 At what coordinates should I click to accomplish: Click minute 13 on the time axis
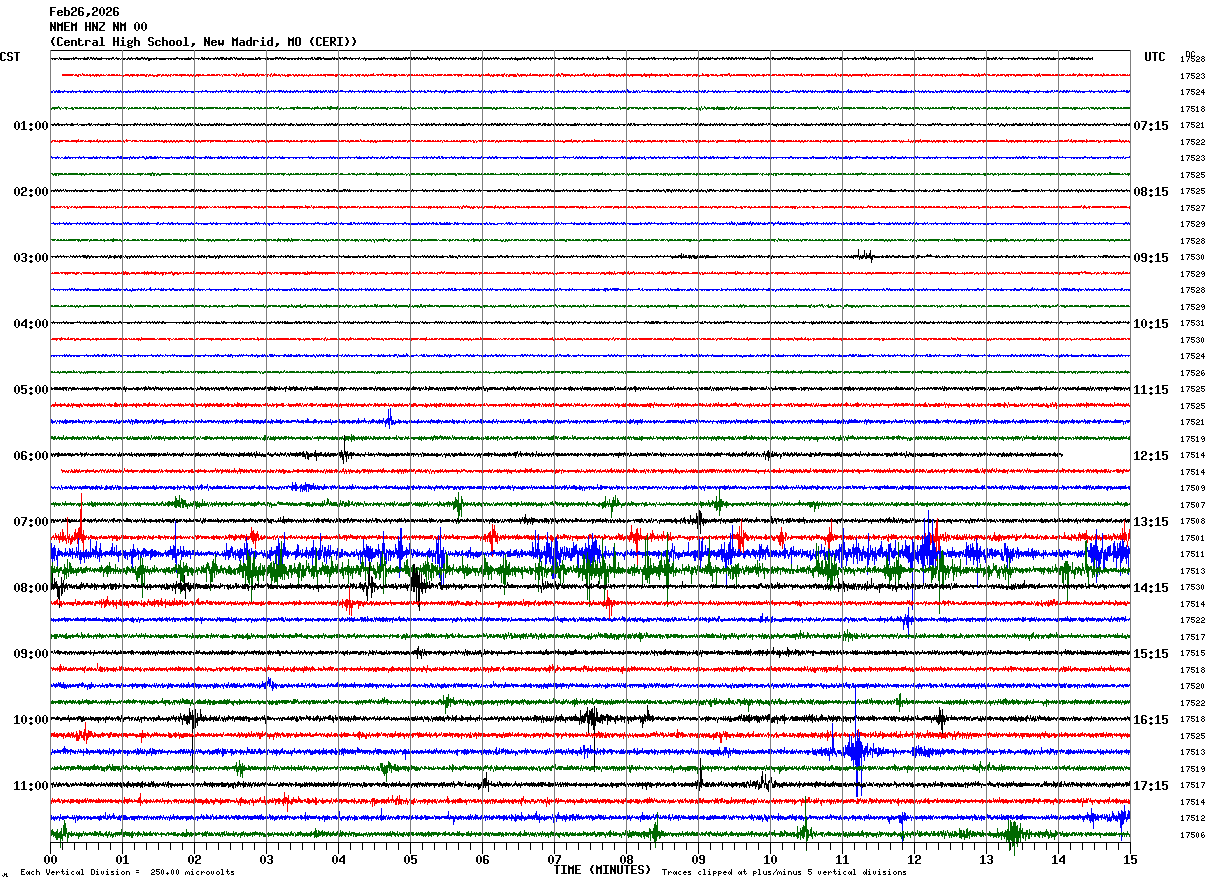click(986, 859)
